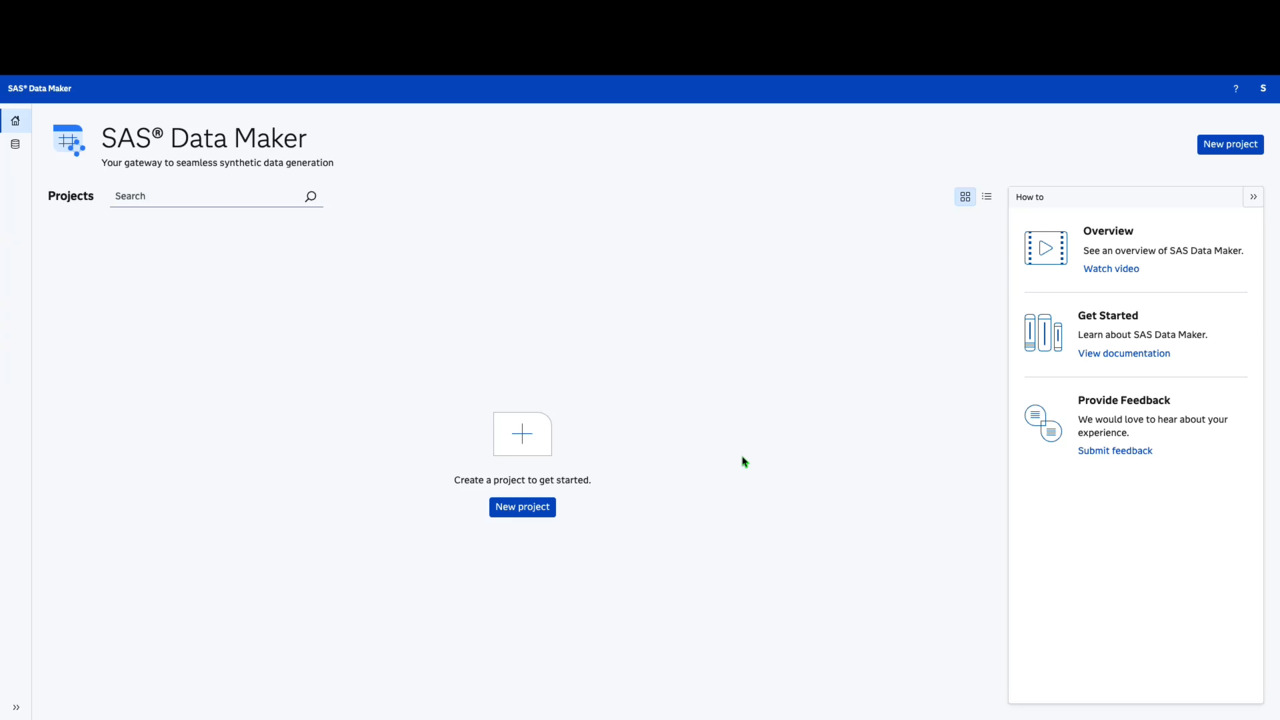Click the Overview heading text
The image size is (1280, 720).
(1108, 231)
